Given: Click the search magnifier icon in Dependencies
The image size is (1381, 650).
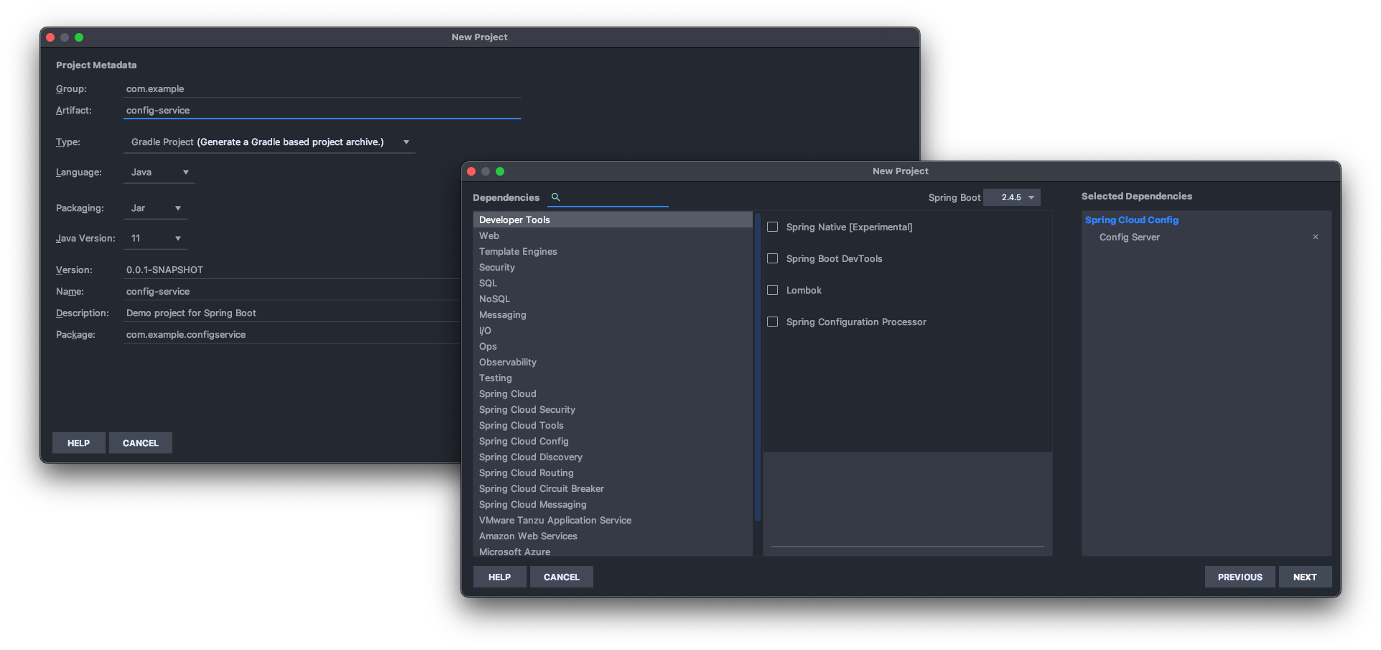Looking at the screenshot, I should (x=556, y=197).
